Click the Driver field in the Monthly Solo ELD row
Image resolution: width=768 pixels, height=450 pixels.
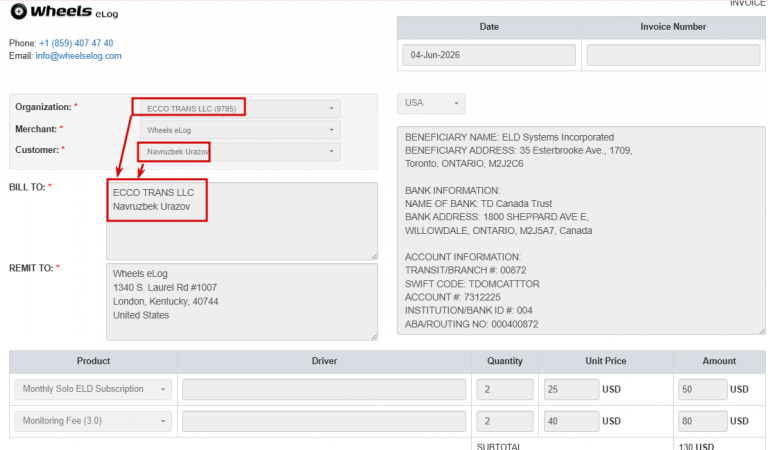324,389
